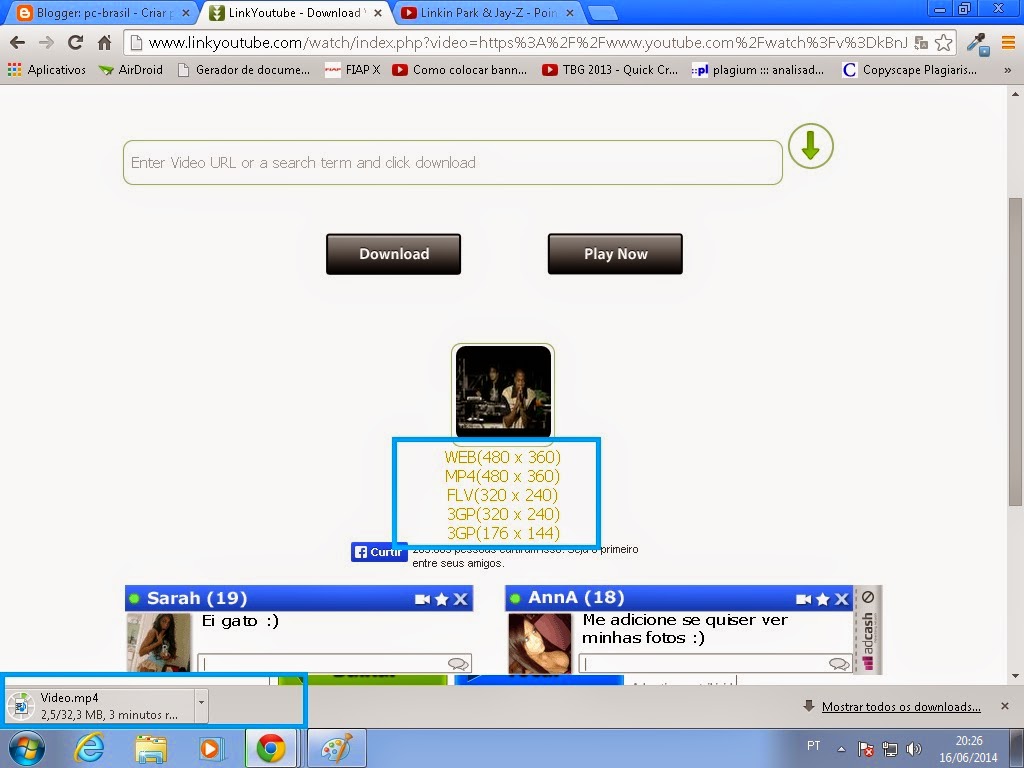Screen dimensions: 1024x768
Task: Click the page scrollbar up arrow
Action: [x=1015, y=94]
